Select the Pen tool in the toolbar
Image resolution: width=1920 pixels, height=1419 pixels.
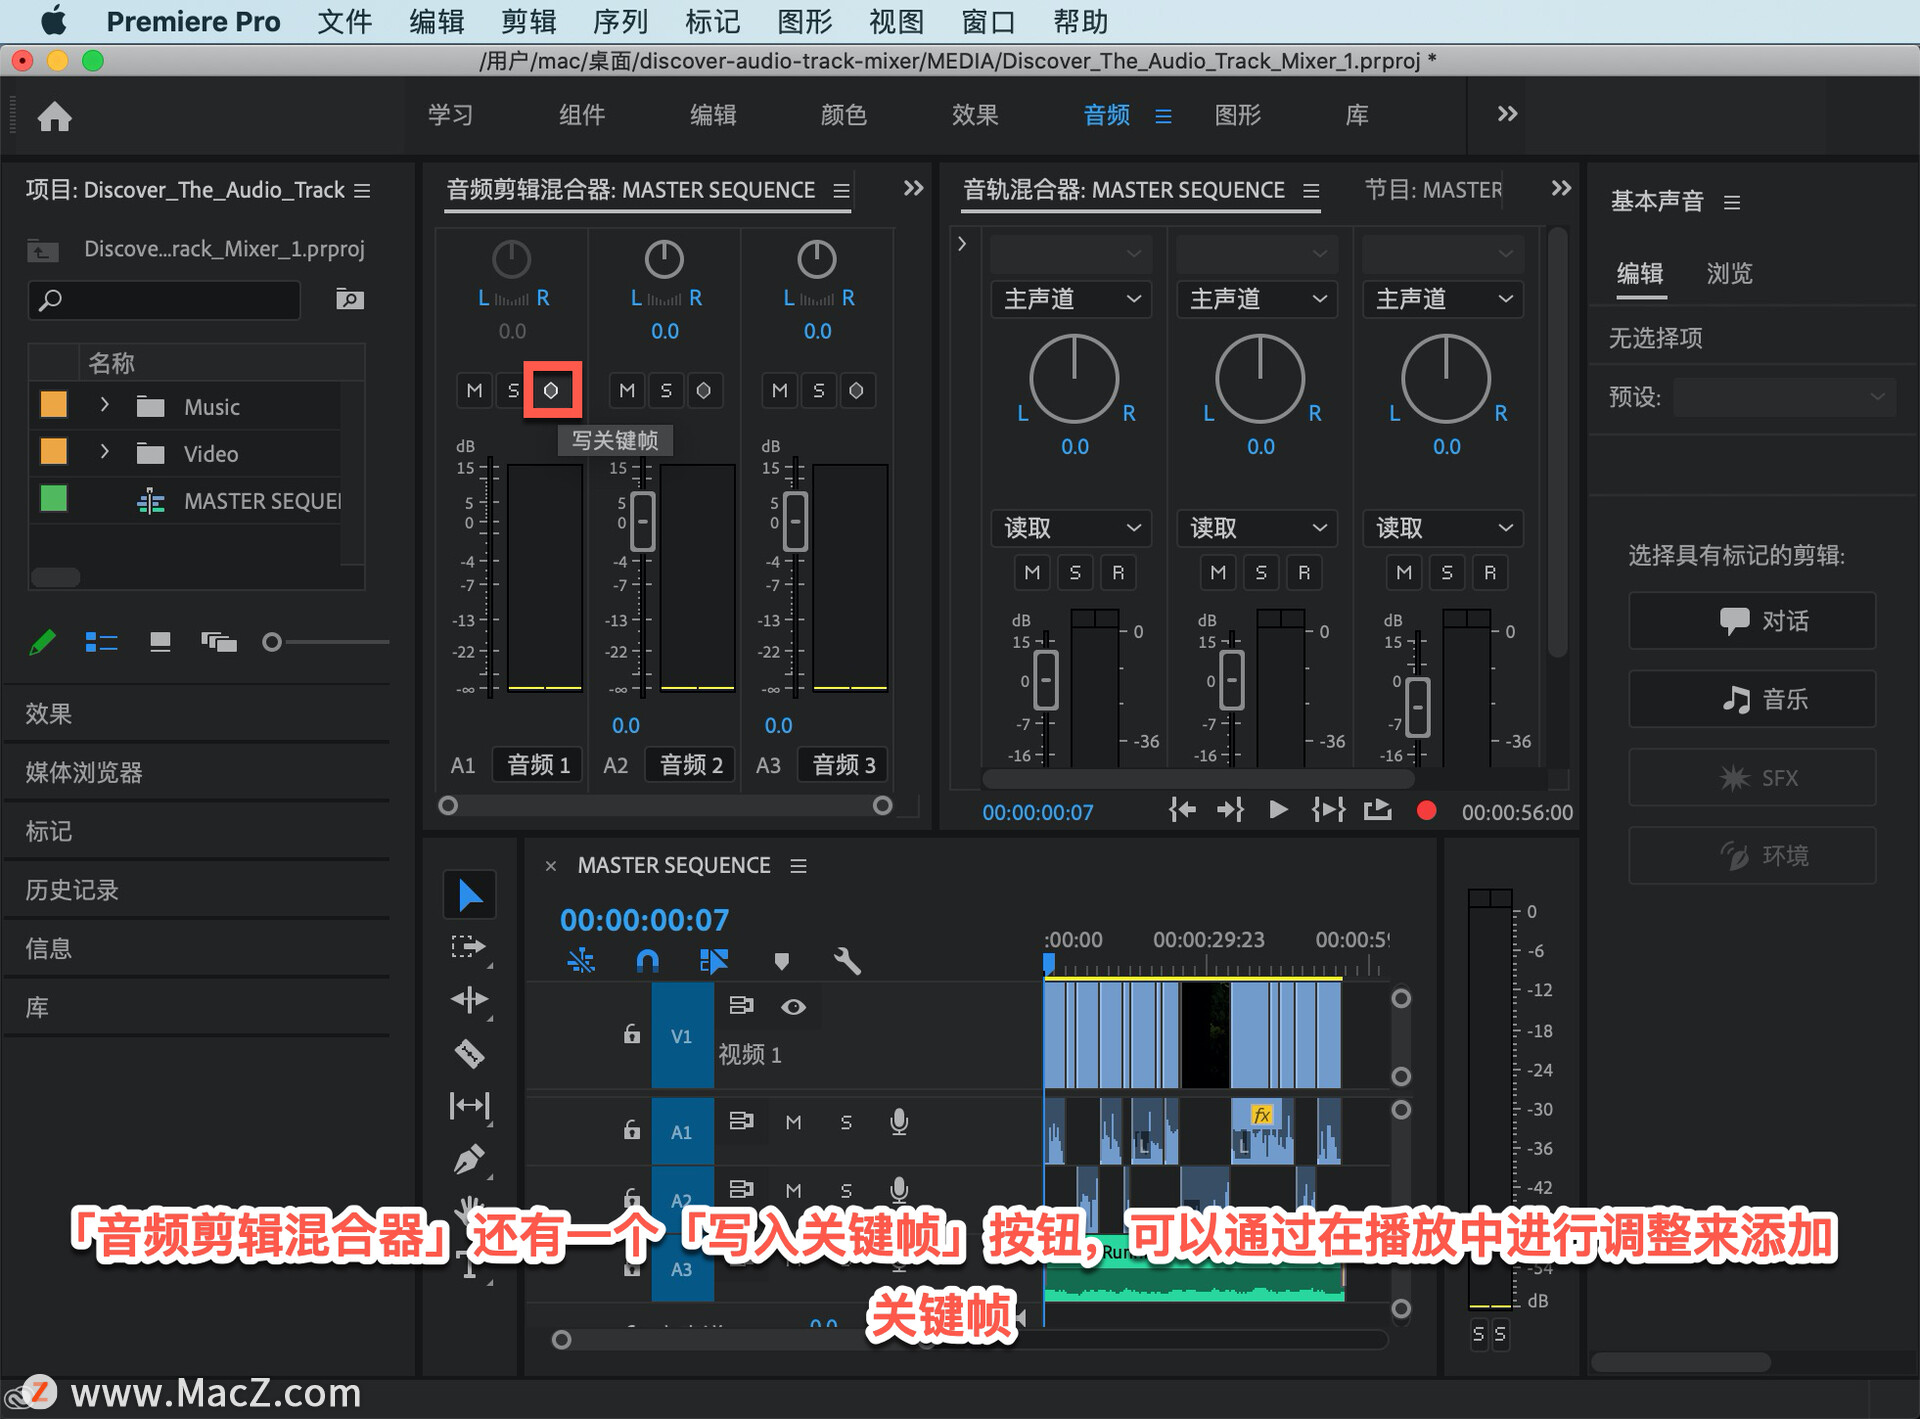[x=469, y=1159]
